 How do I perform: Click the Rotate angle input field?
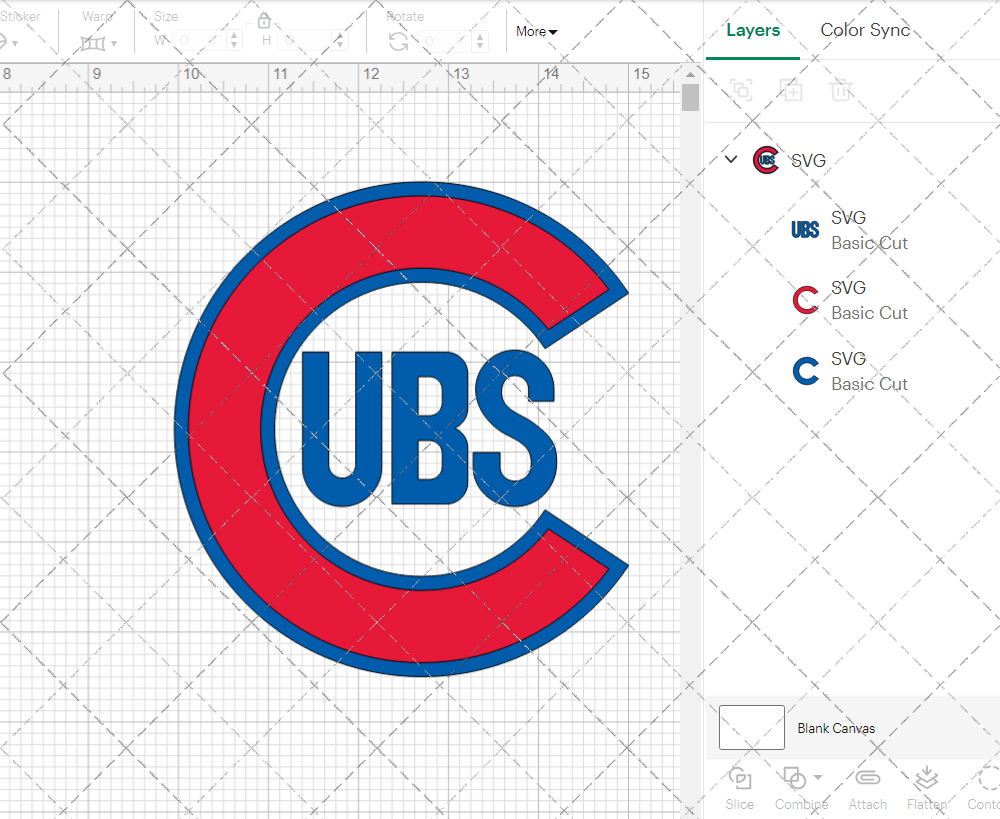tap(446, 41)
